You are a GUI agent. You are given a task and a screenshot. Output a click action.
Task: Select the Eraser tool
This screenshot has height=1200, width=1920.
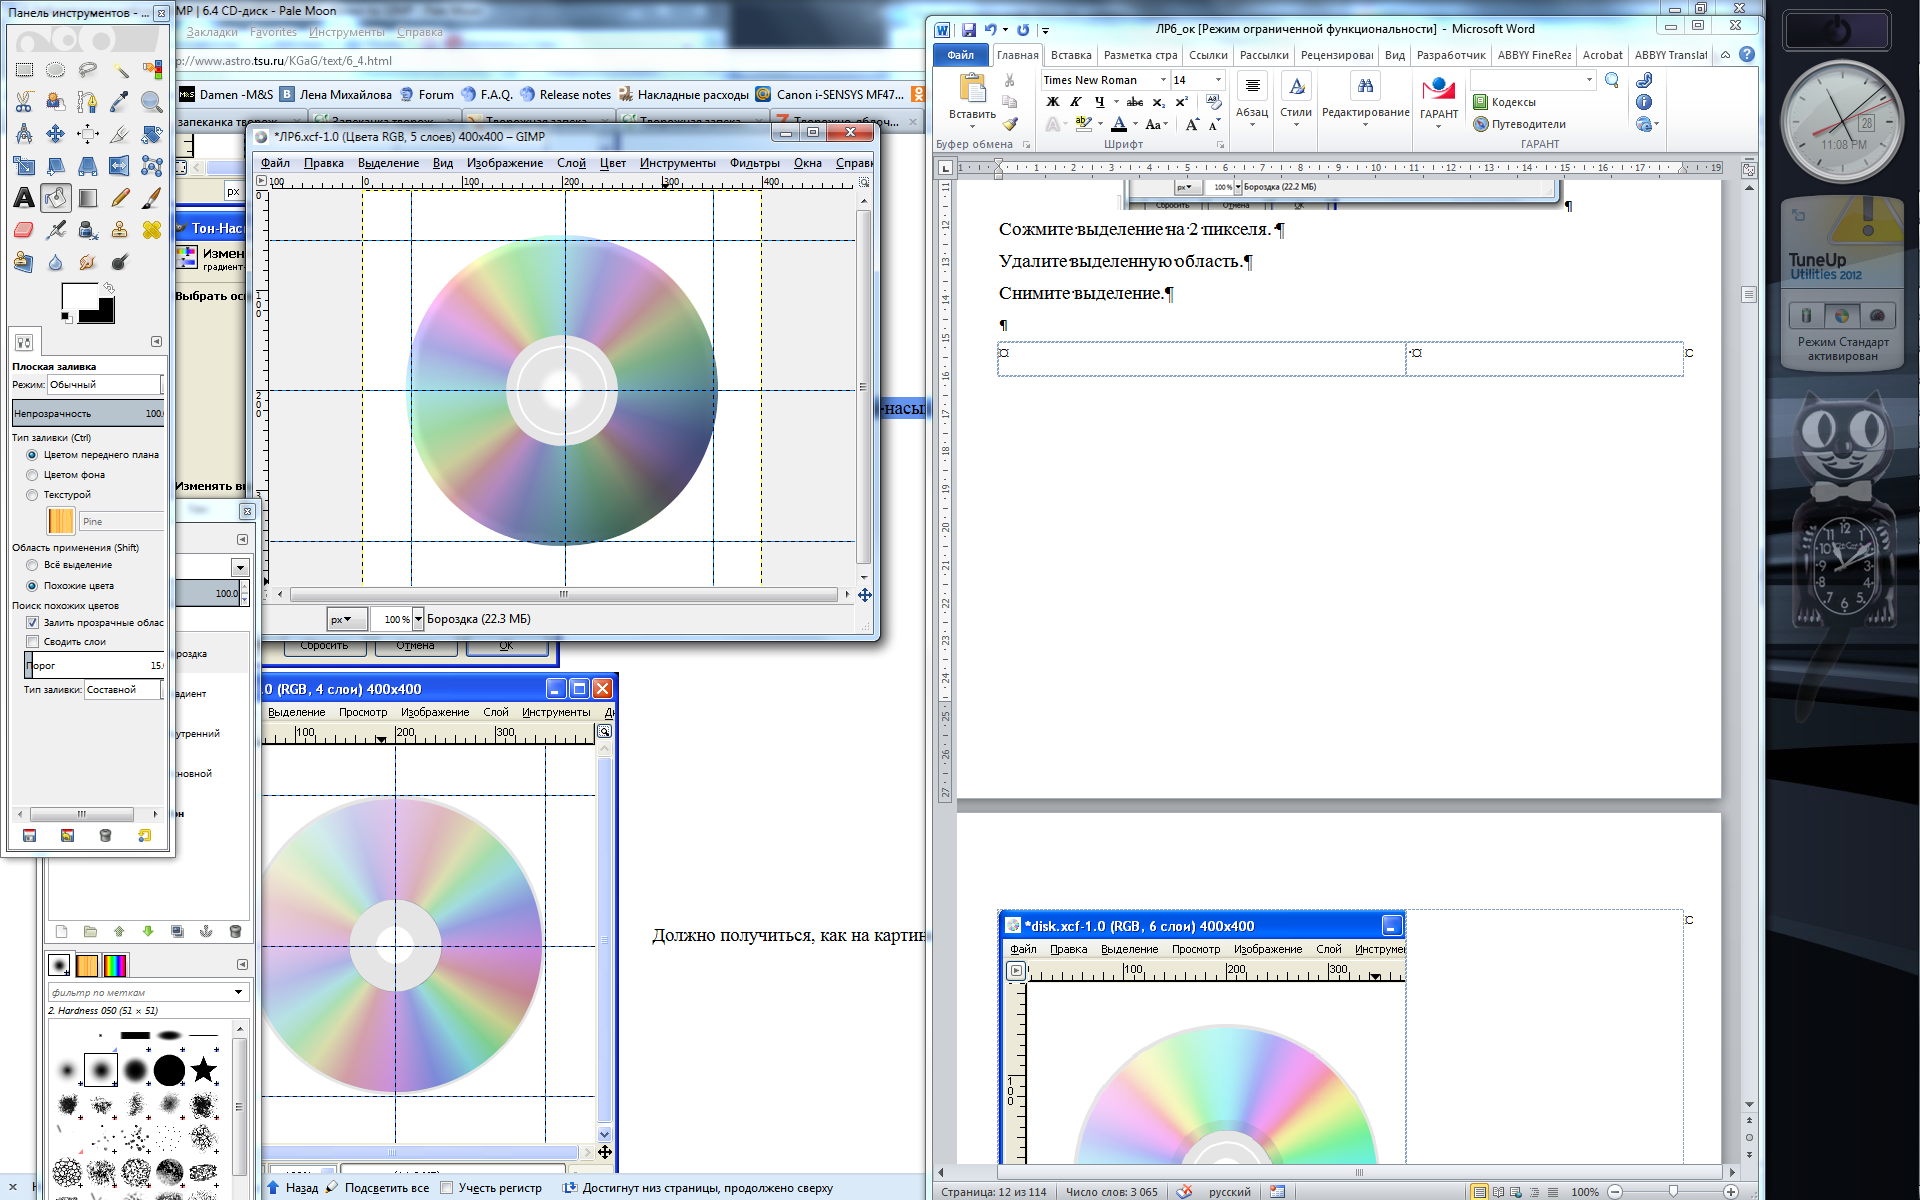(24, 230)
